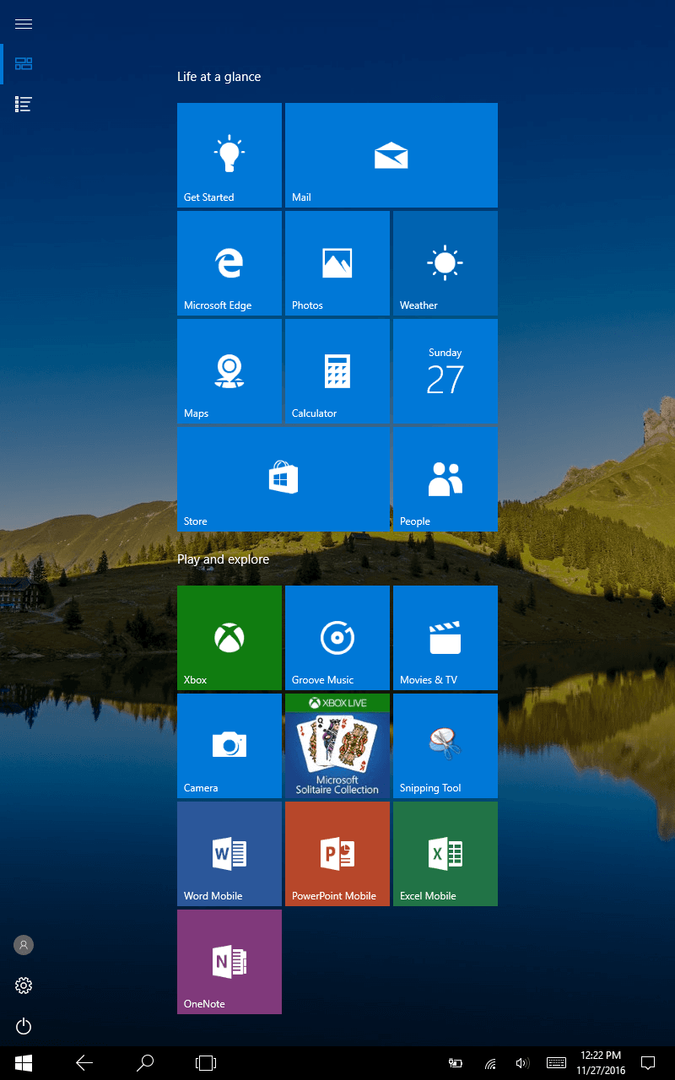Click the 'Play and explore' group header

click(223, 559)
